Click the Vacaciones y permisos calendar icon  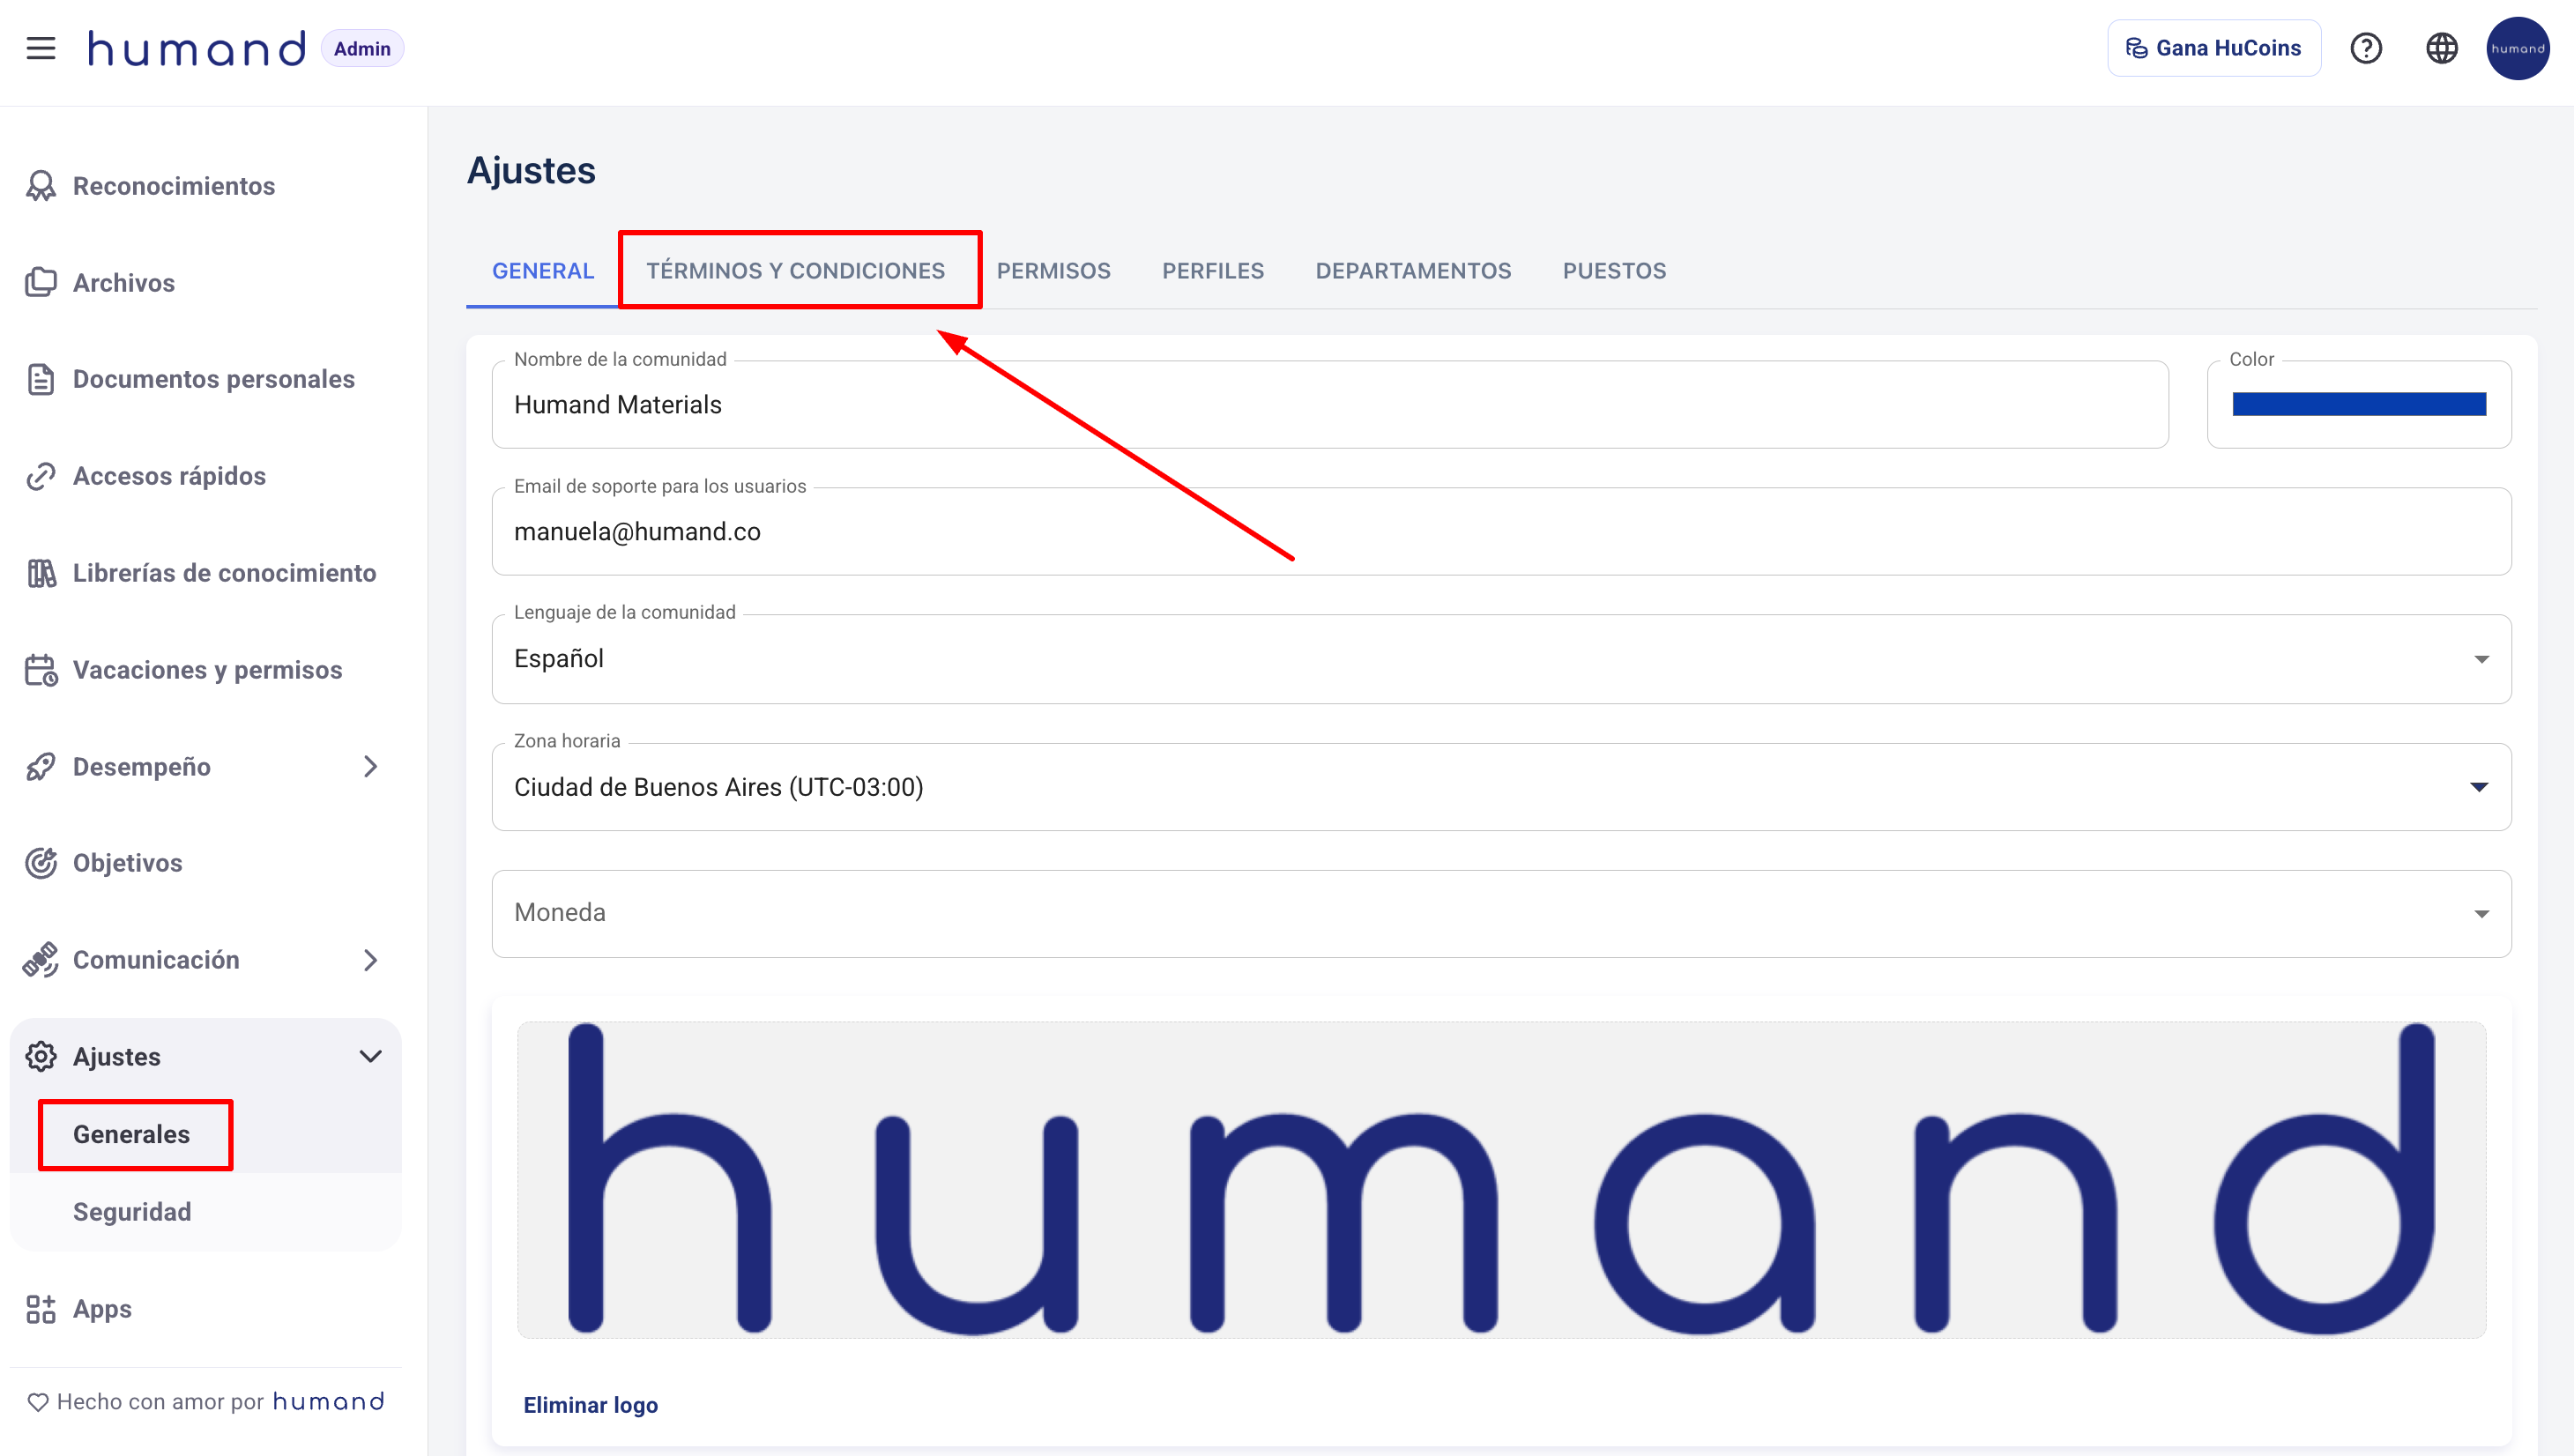pos(41,670)
